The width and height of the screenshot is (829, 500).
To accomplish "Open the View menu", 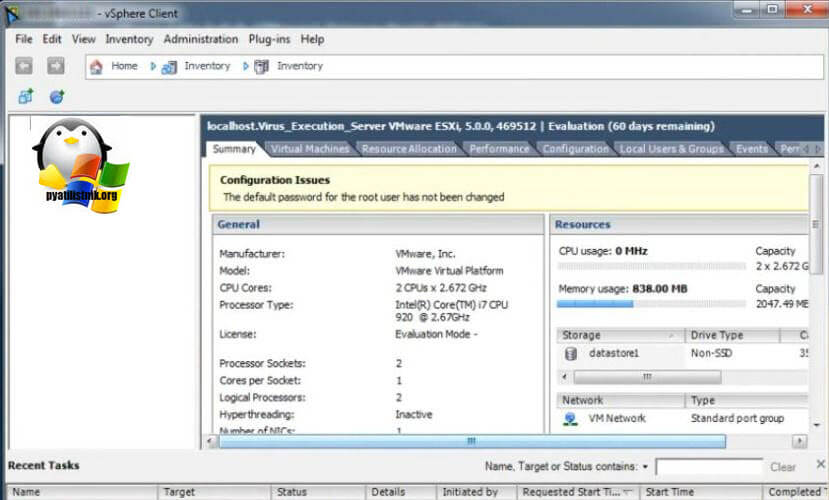I will point(84,39).
